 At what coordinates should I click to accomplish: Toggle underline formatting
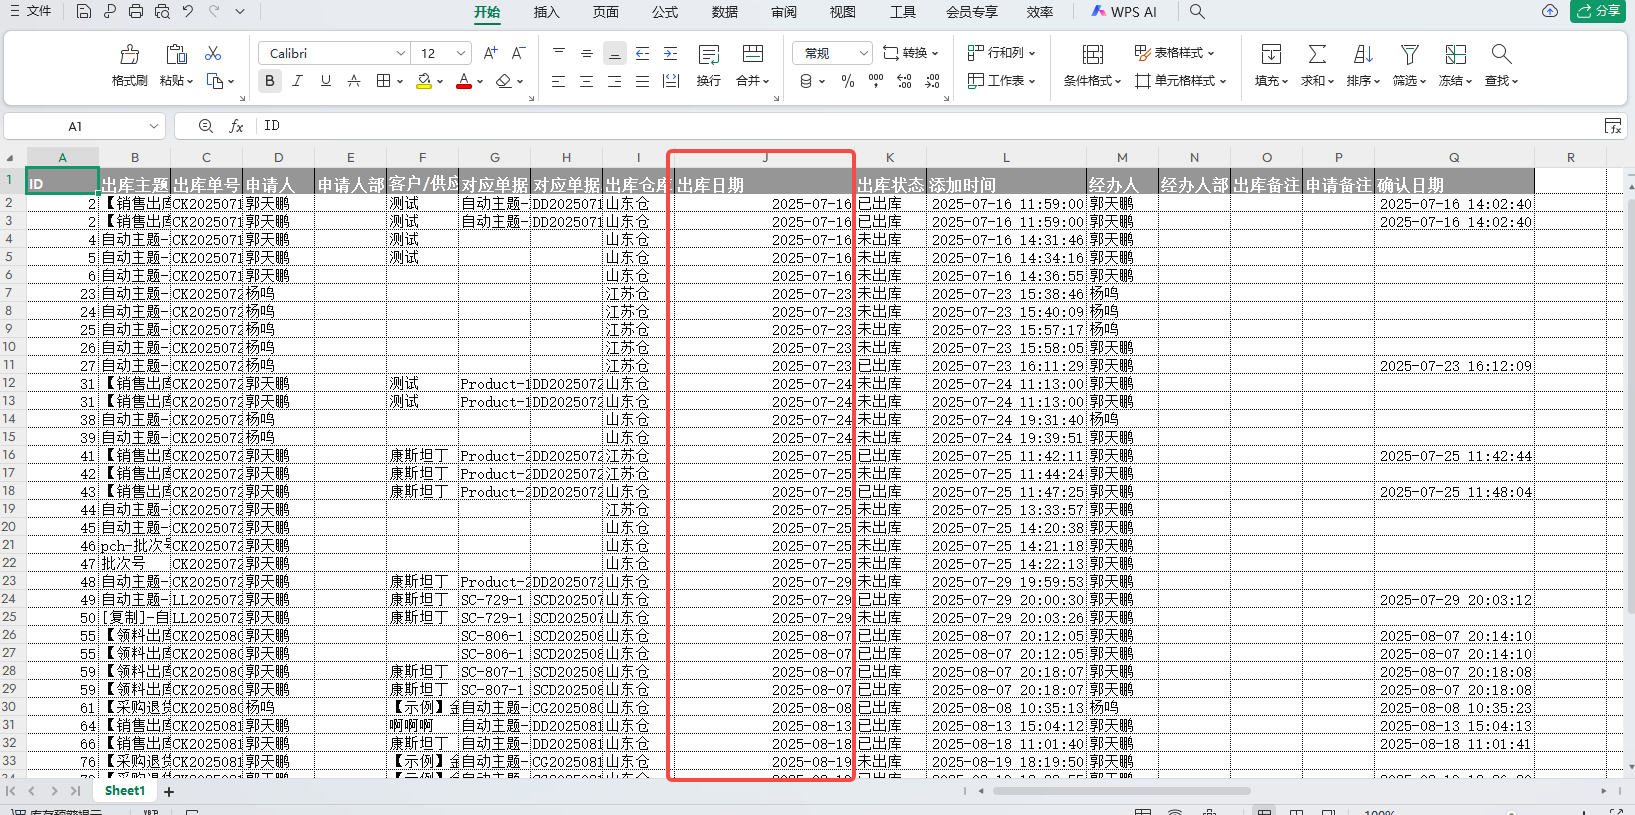point(325,81)
